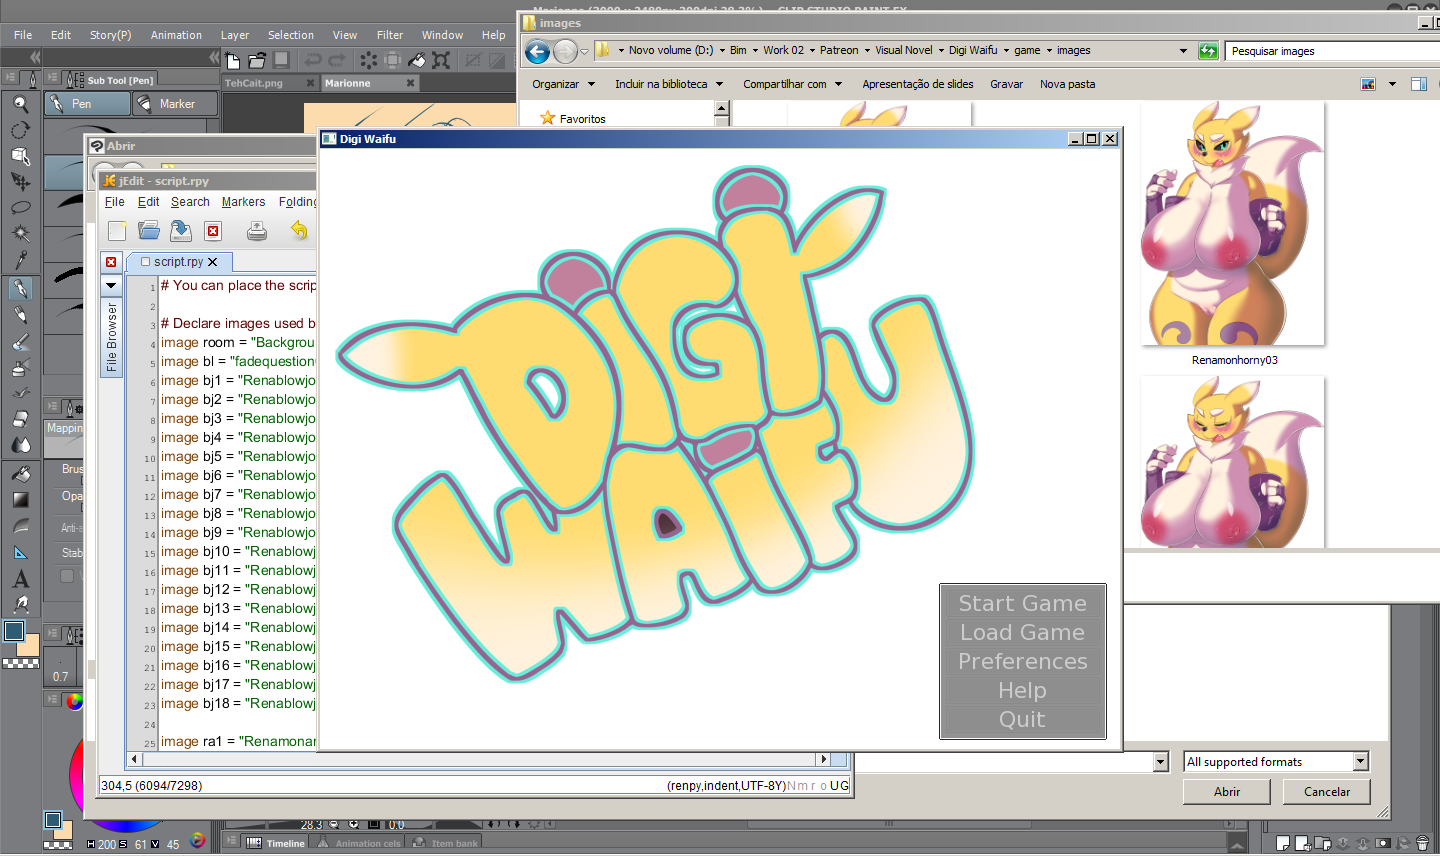
Task: Click the jEdit print icon
Action: [x=257, y=231]
